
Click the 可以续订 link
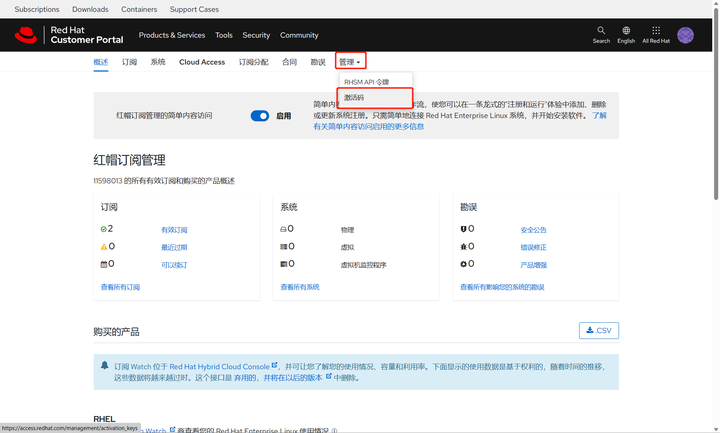[174, 264]
